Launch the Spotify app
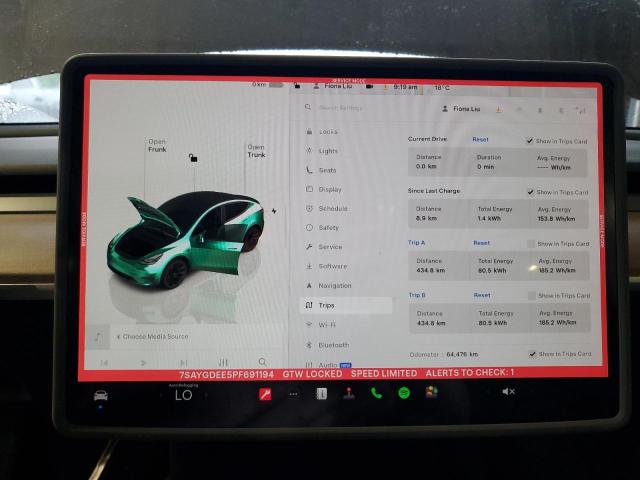 tap(404, 393)
